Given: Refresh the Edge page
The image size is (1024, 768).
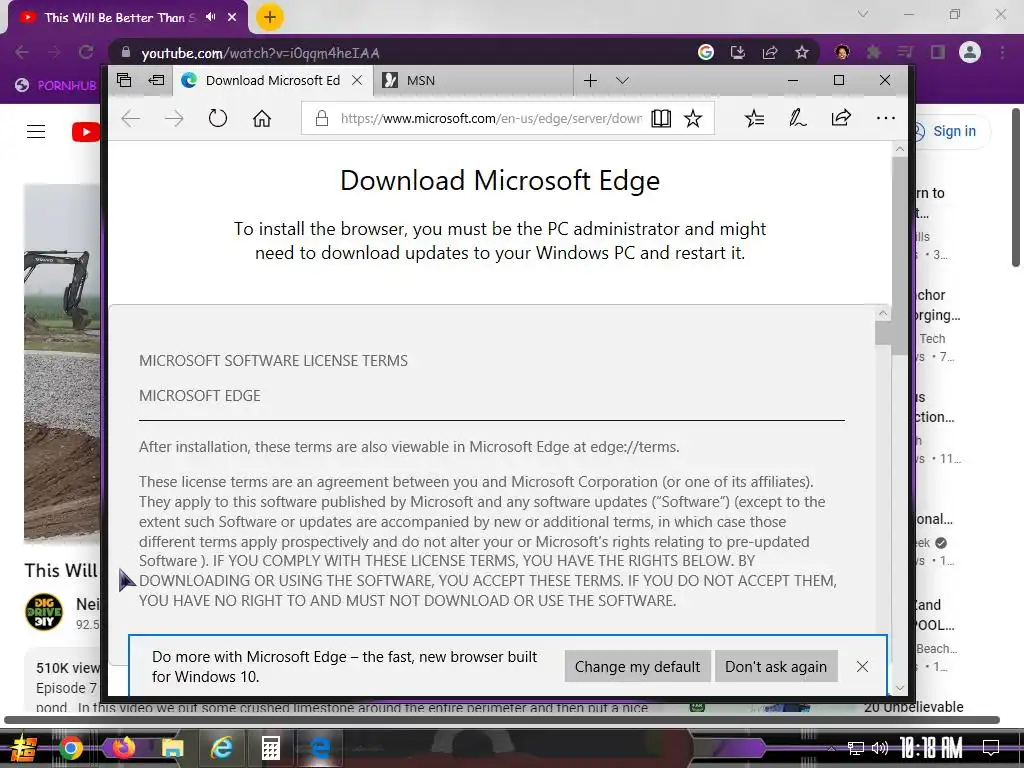Looking at the screenshot, I should [217, 118].
